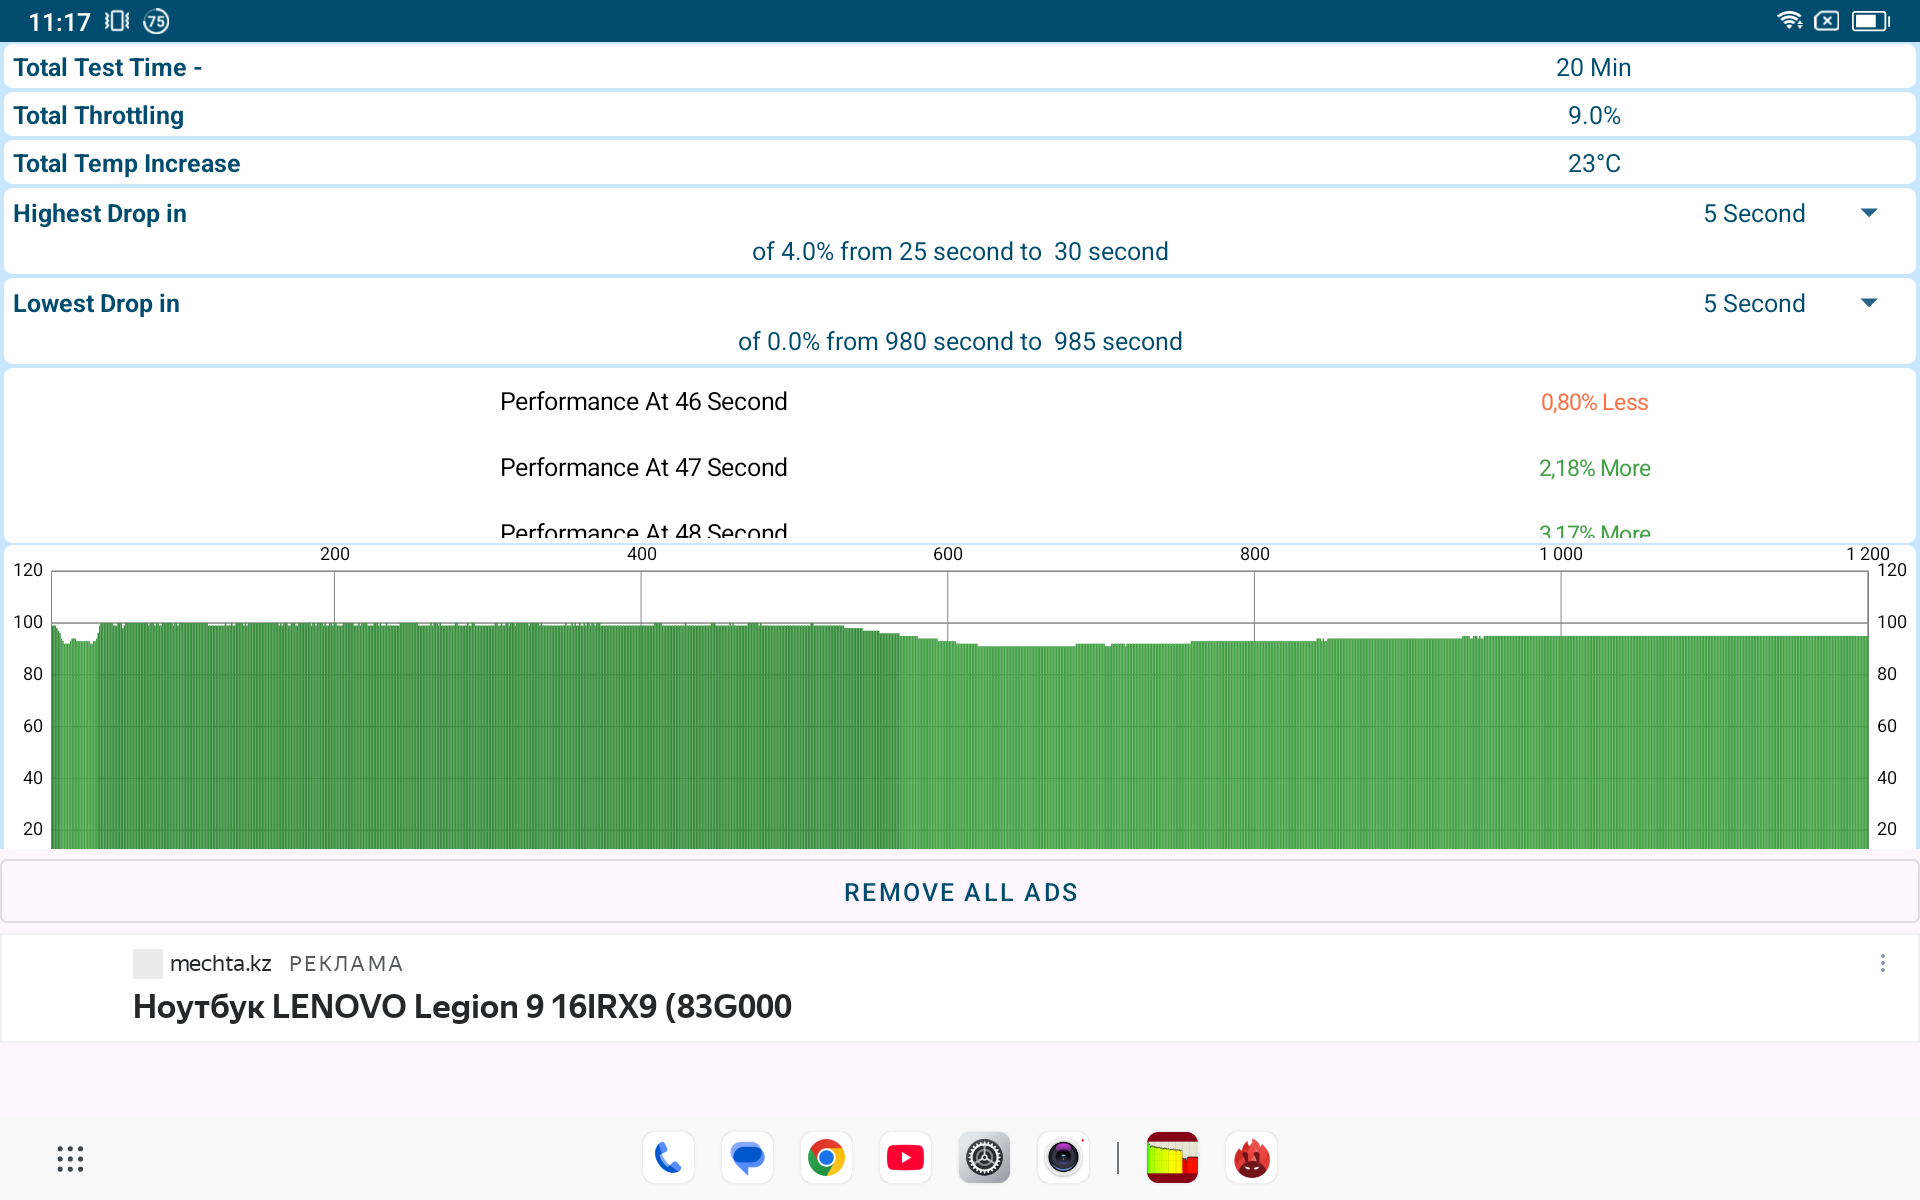Open the Lenovo Legion 9 ad headline
This screenshot has width=1920, height=1200.
[x=462, y=1006]
